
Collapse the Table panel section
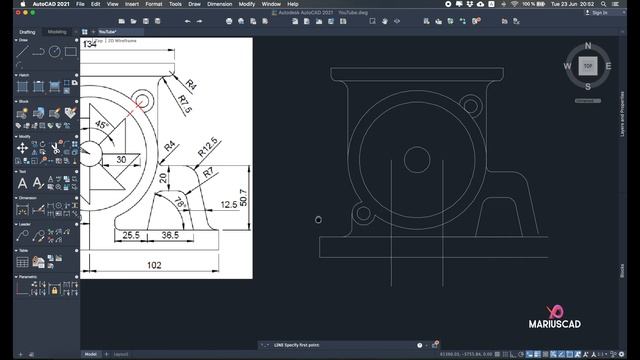click(x=16, y=250)
